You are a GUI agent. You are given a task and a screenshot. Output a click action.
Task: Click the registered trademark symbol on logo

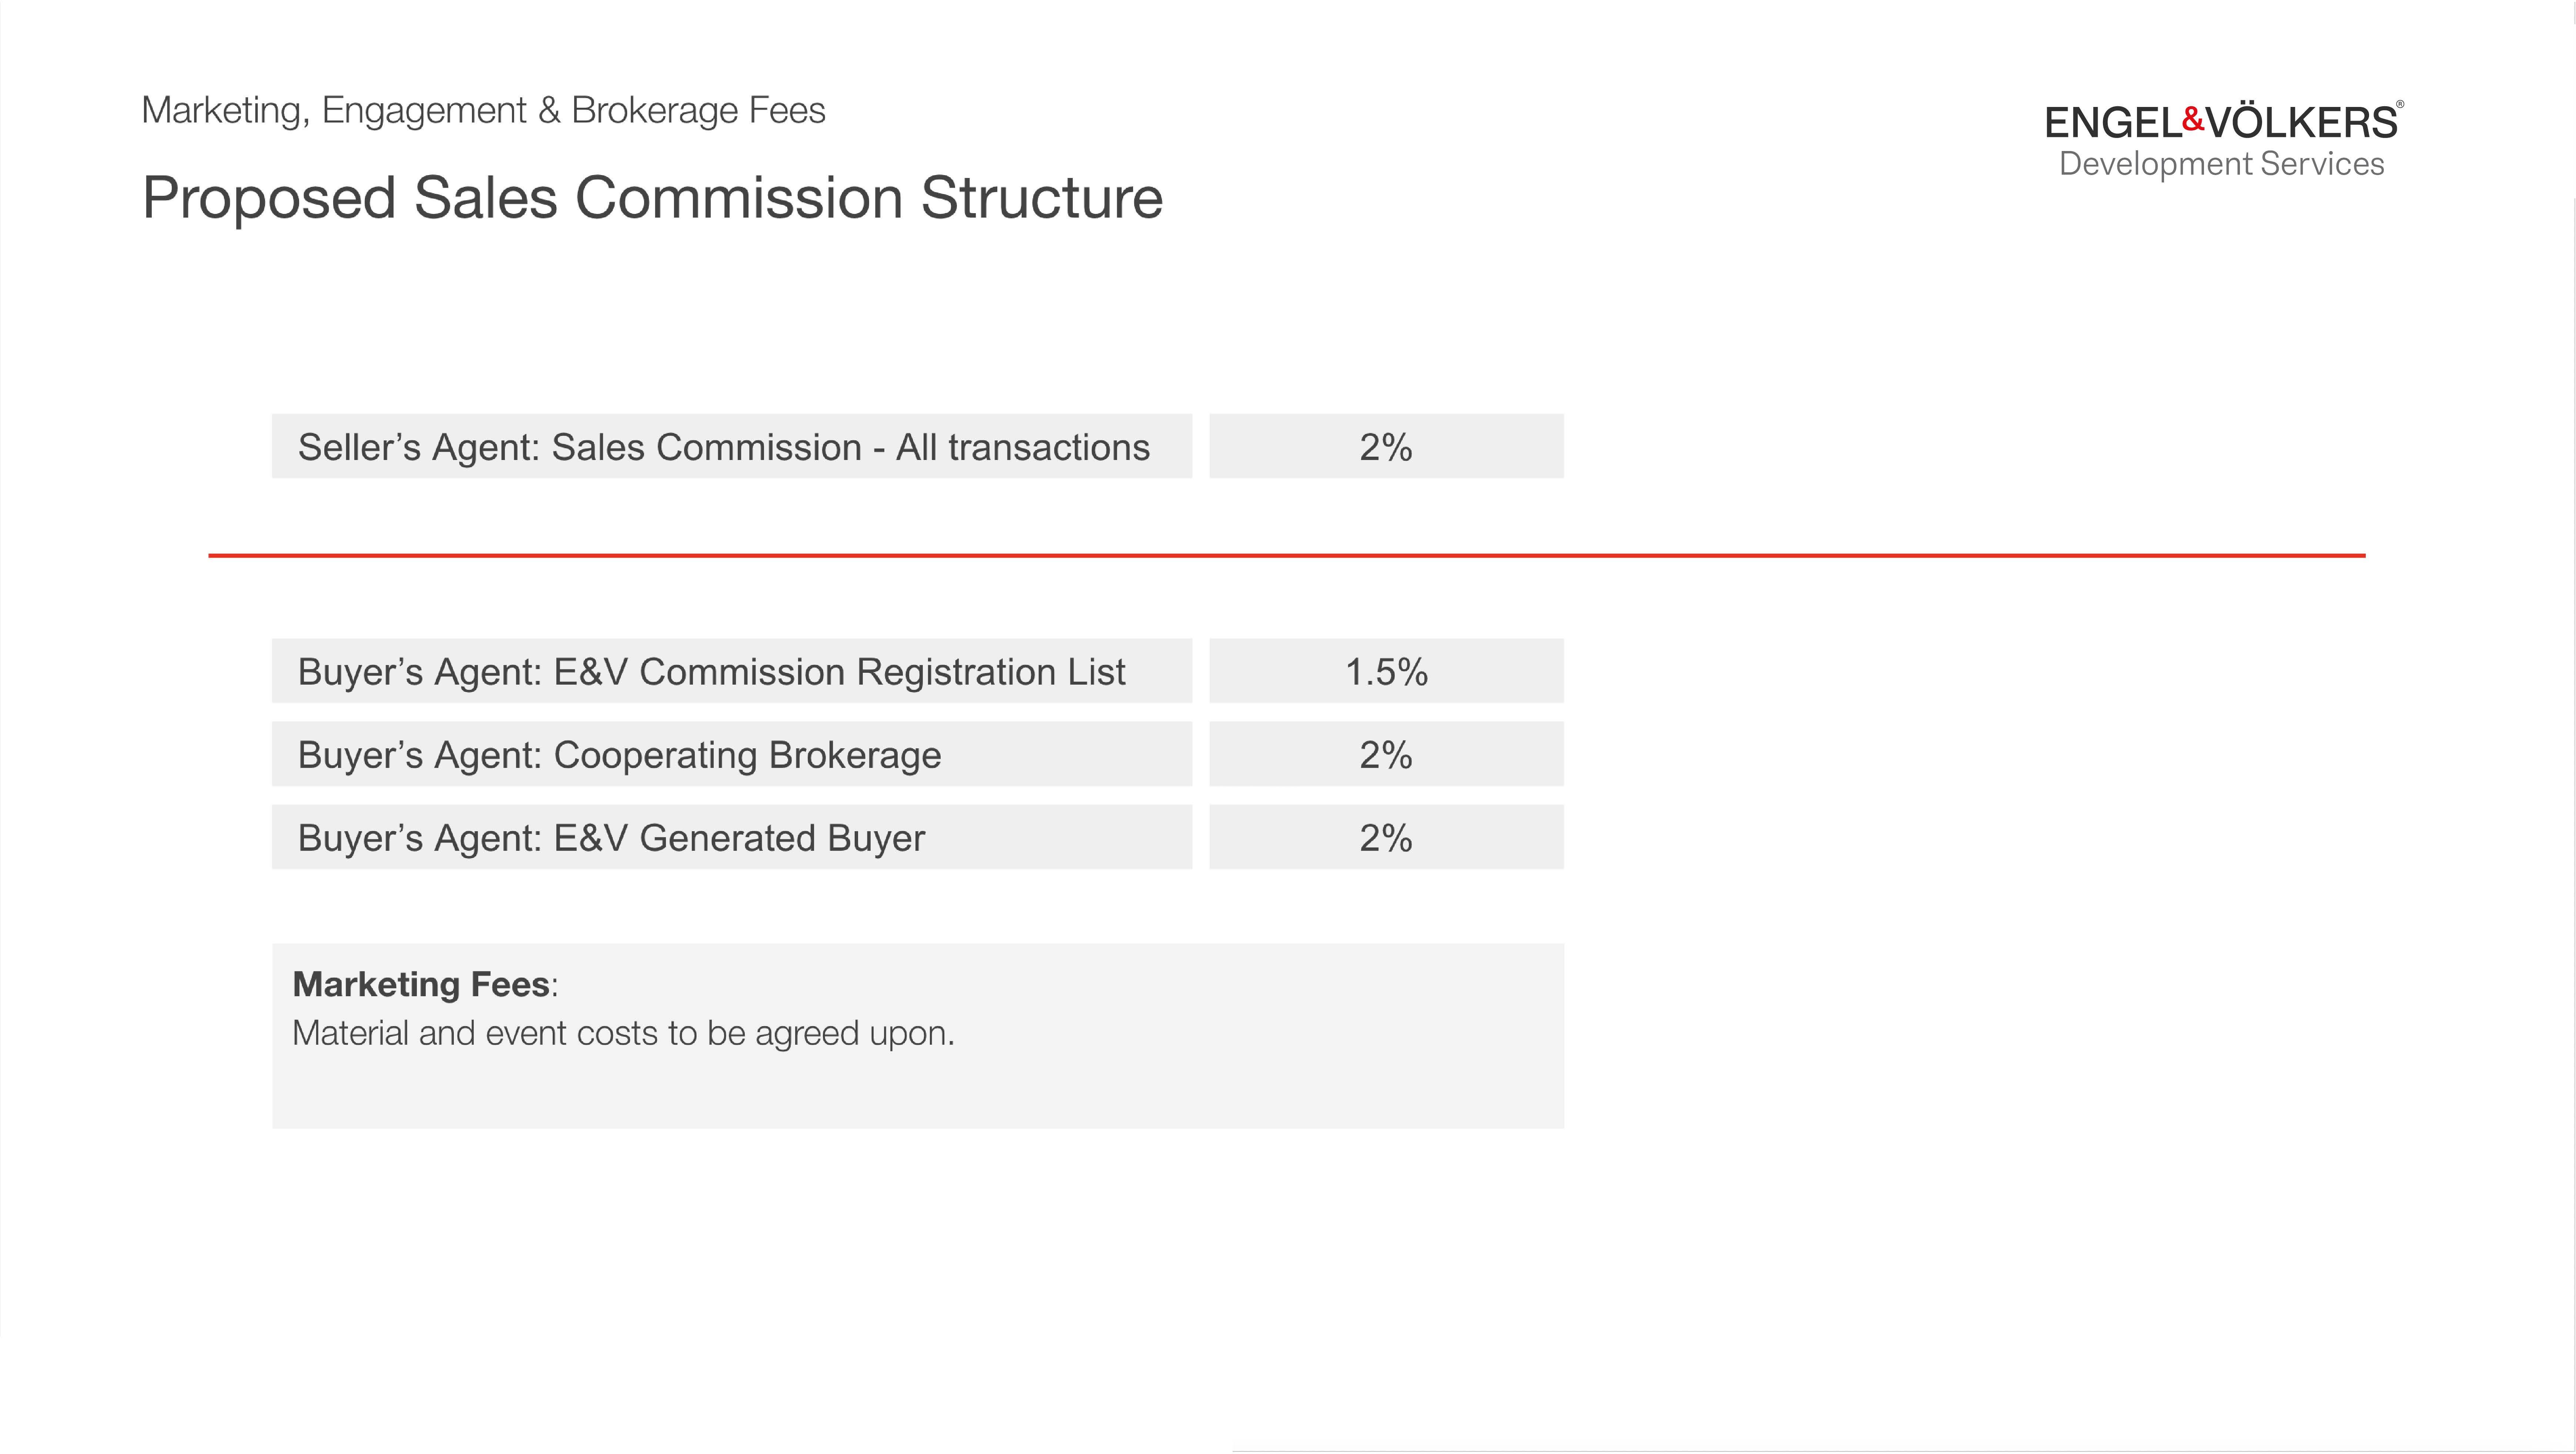point(2400,104)
